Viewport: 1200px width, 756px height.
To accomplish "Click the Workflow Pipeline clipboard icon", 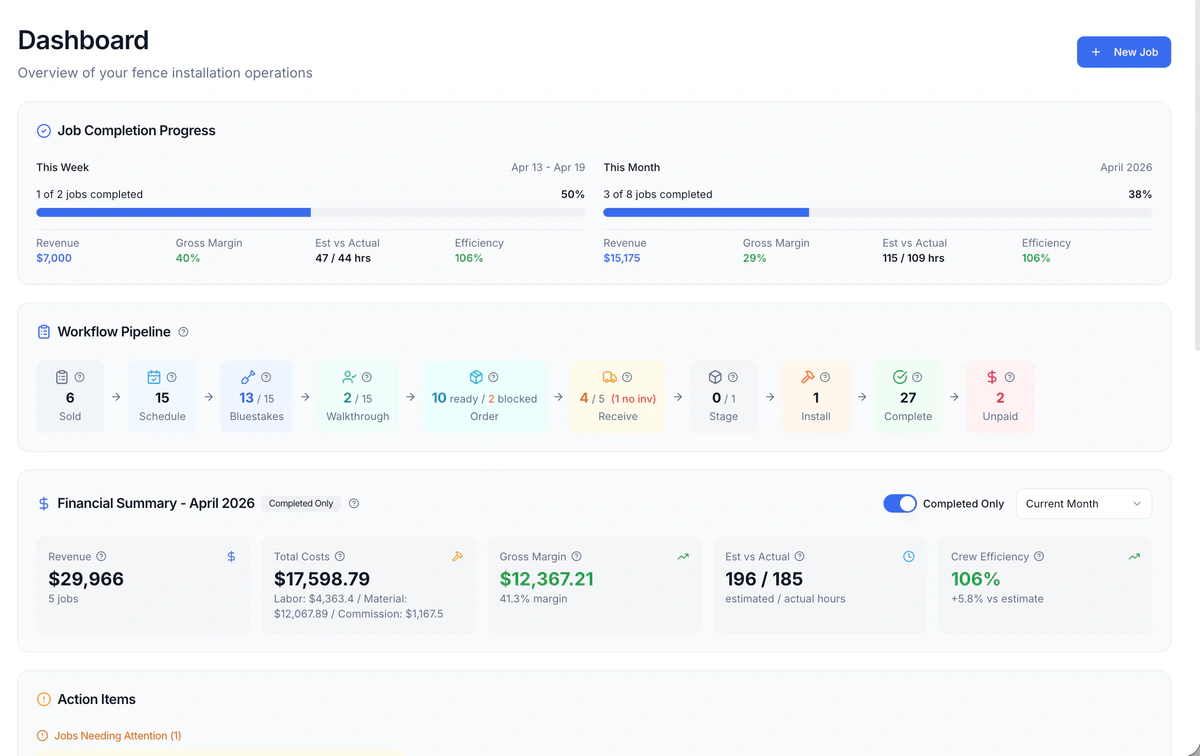I will (44, 332).
